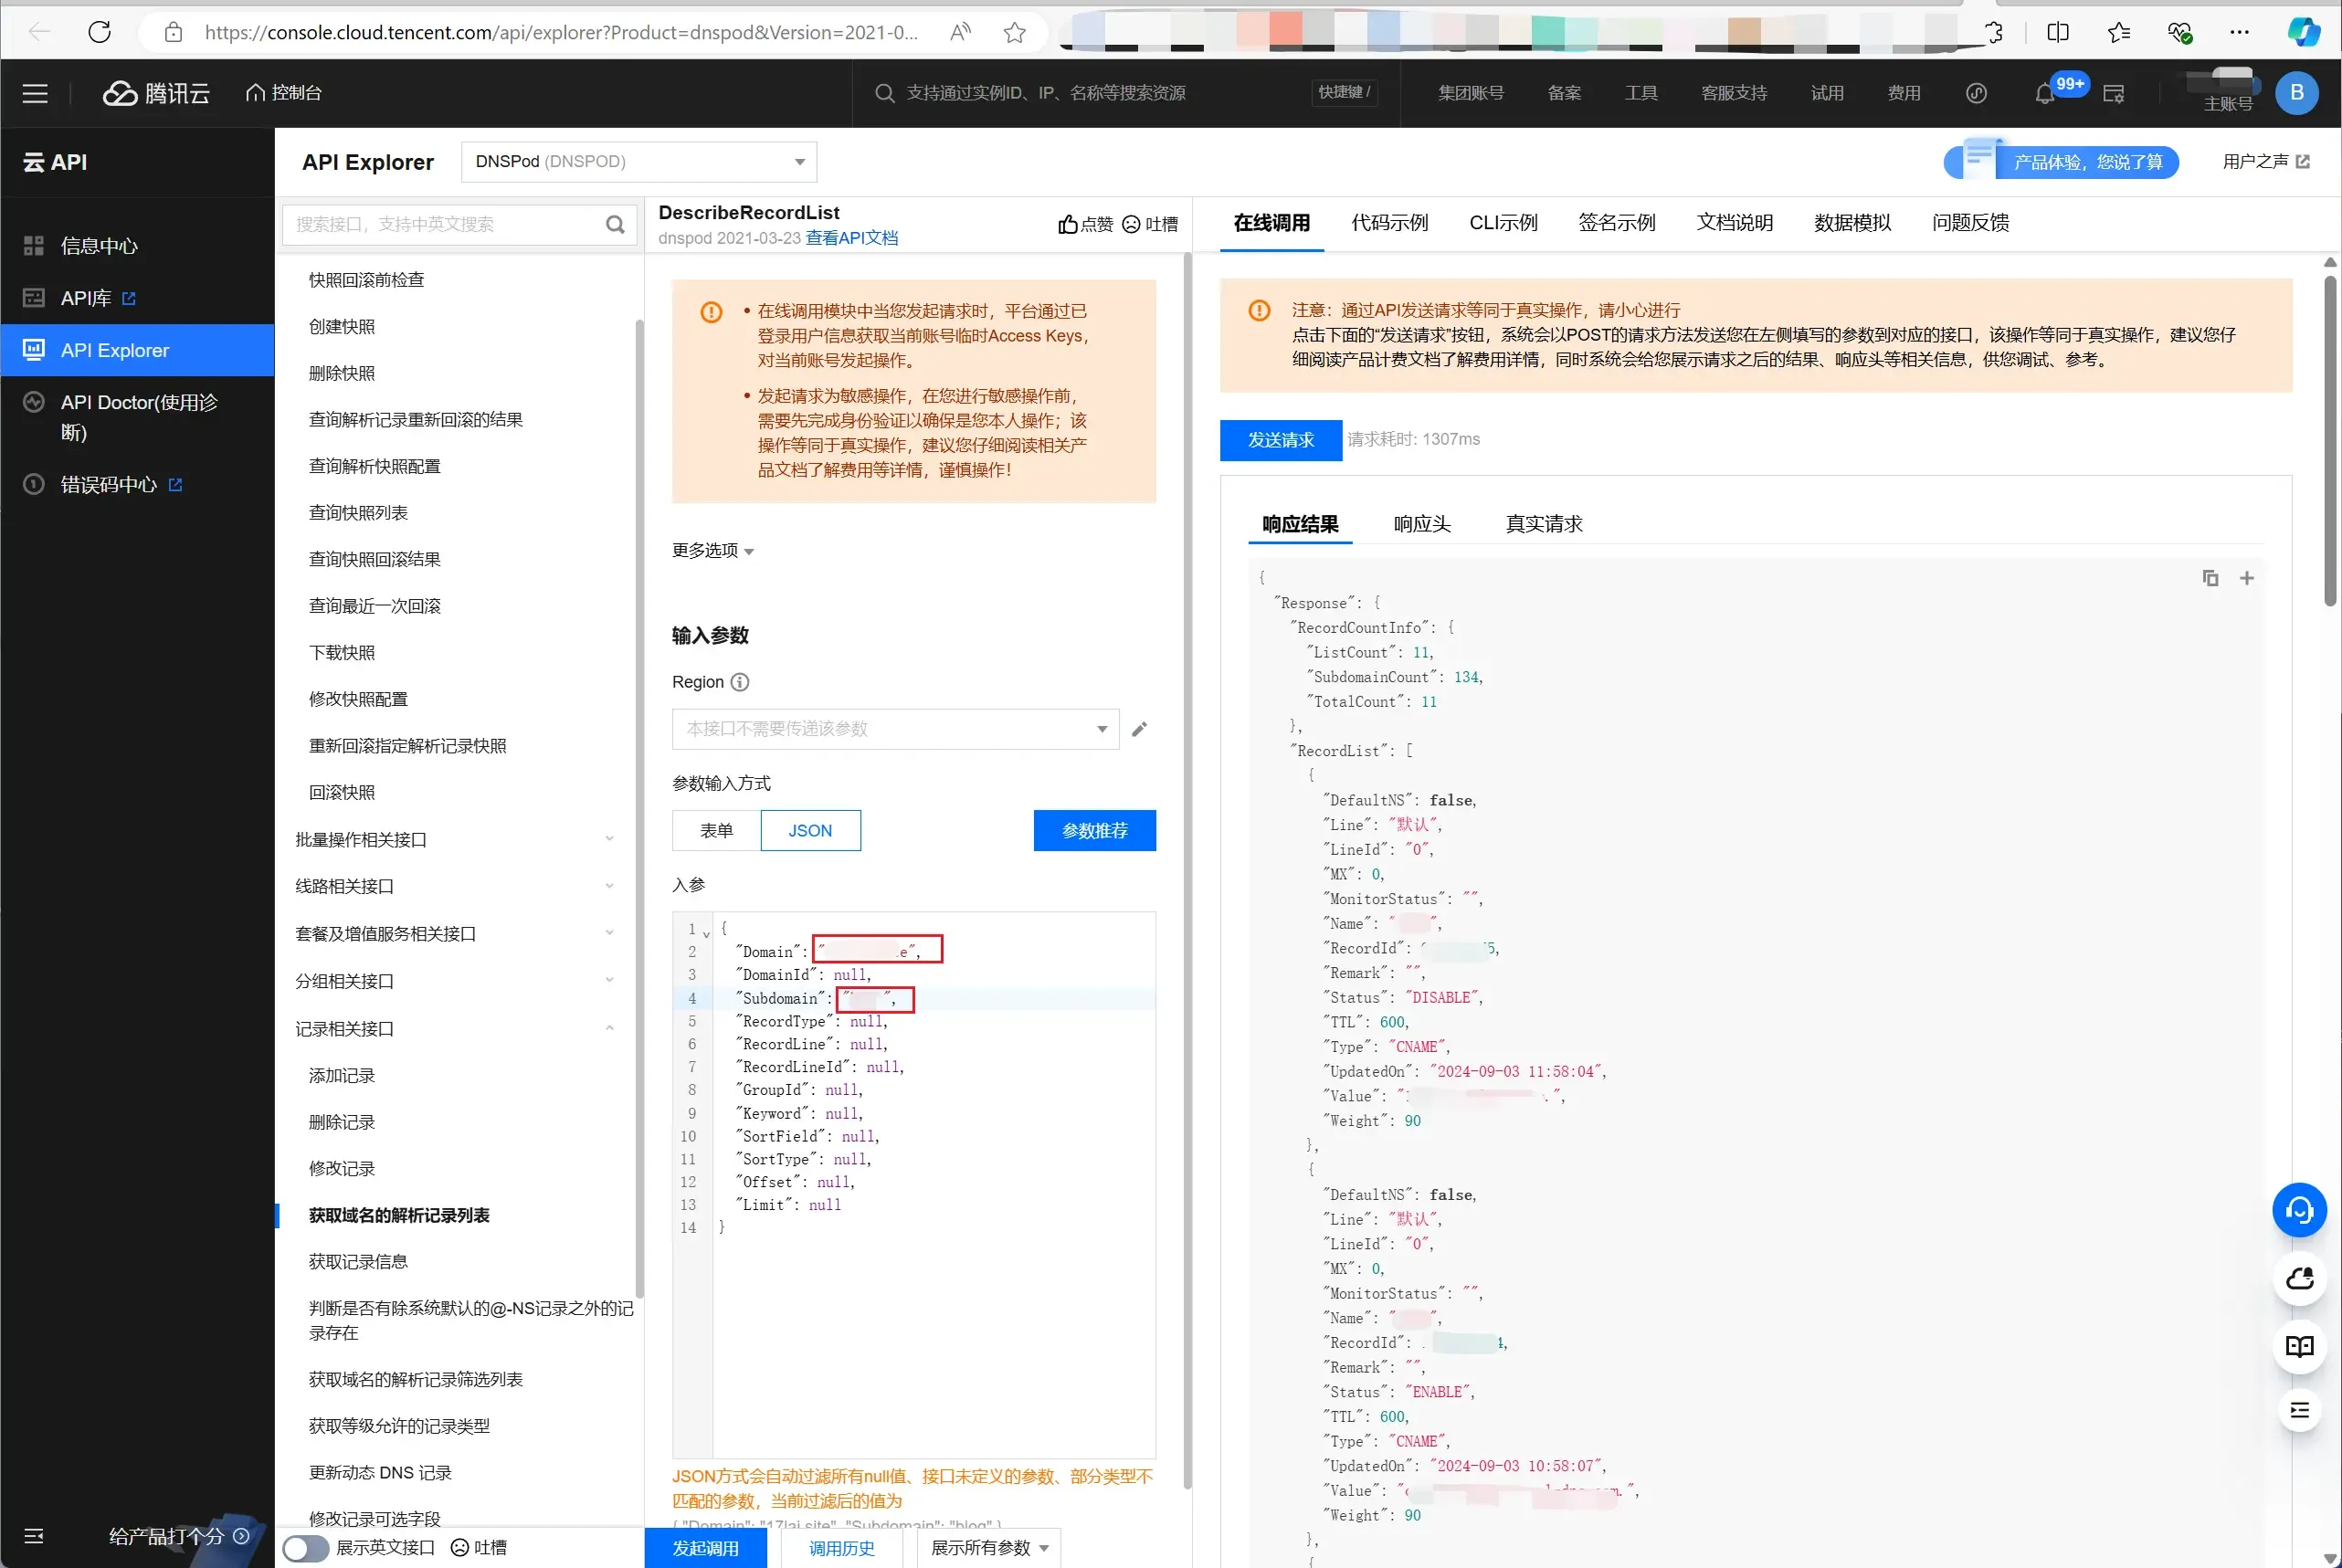
Task: Copy the response JSON with copy icon
Action: pos(2210,578)
